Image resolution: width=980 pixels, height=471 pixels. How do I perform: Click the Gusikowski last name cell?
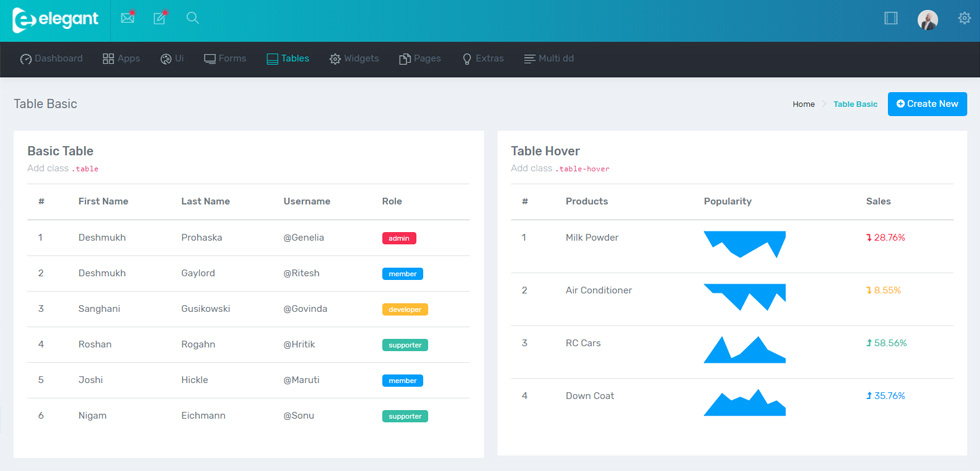click(206, 309)
